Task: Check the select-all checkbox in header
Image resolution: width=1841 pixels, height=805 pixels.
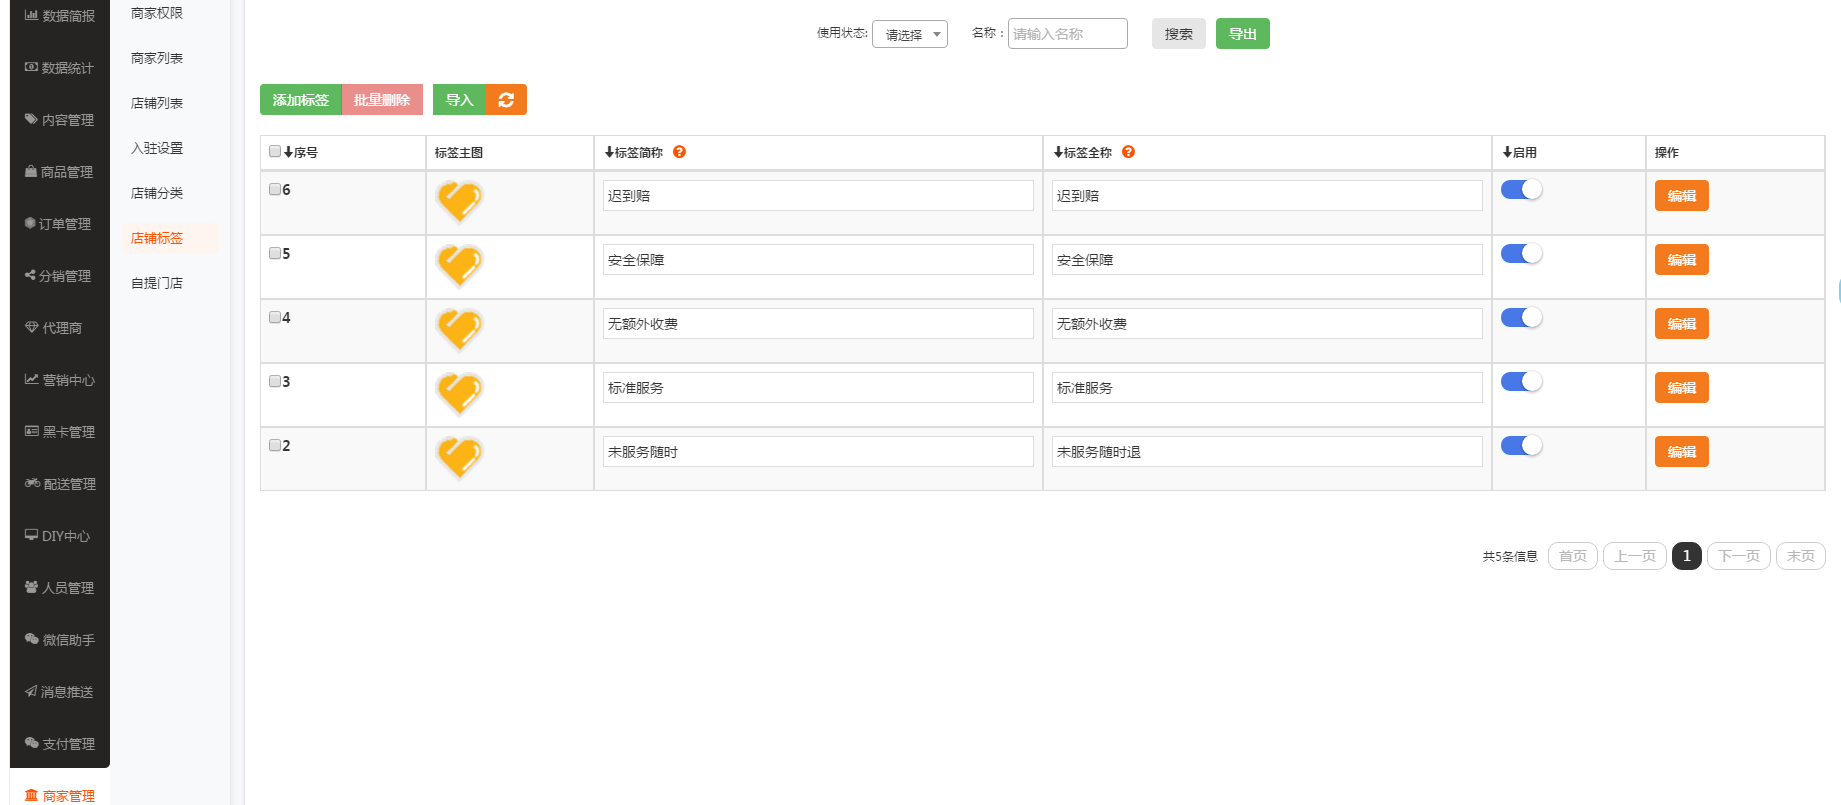Action: [275, 151]
